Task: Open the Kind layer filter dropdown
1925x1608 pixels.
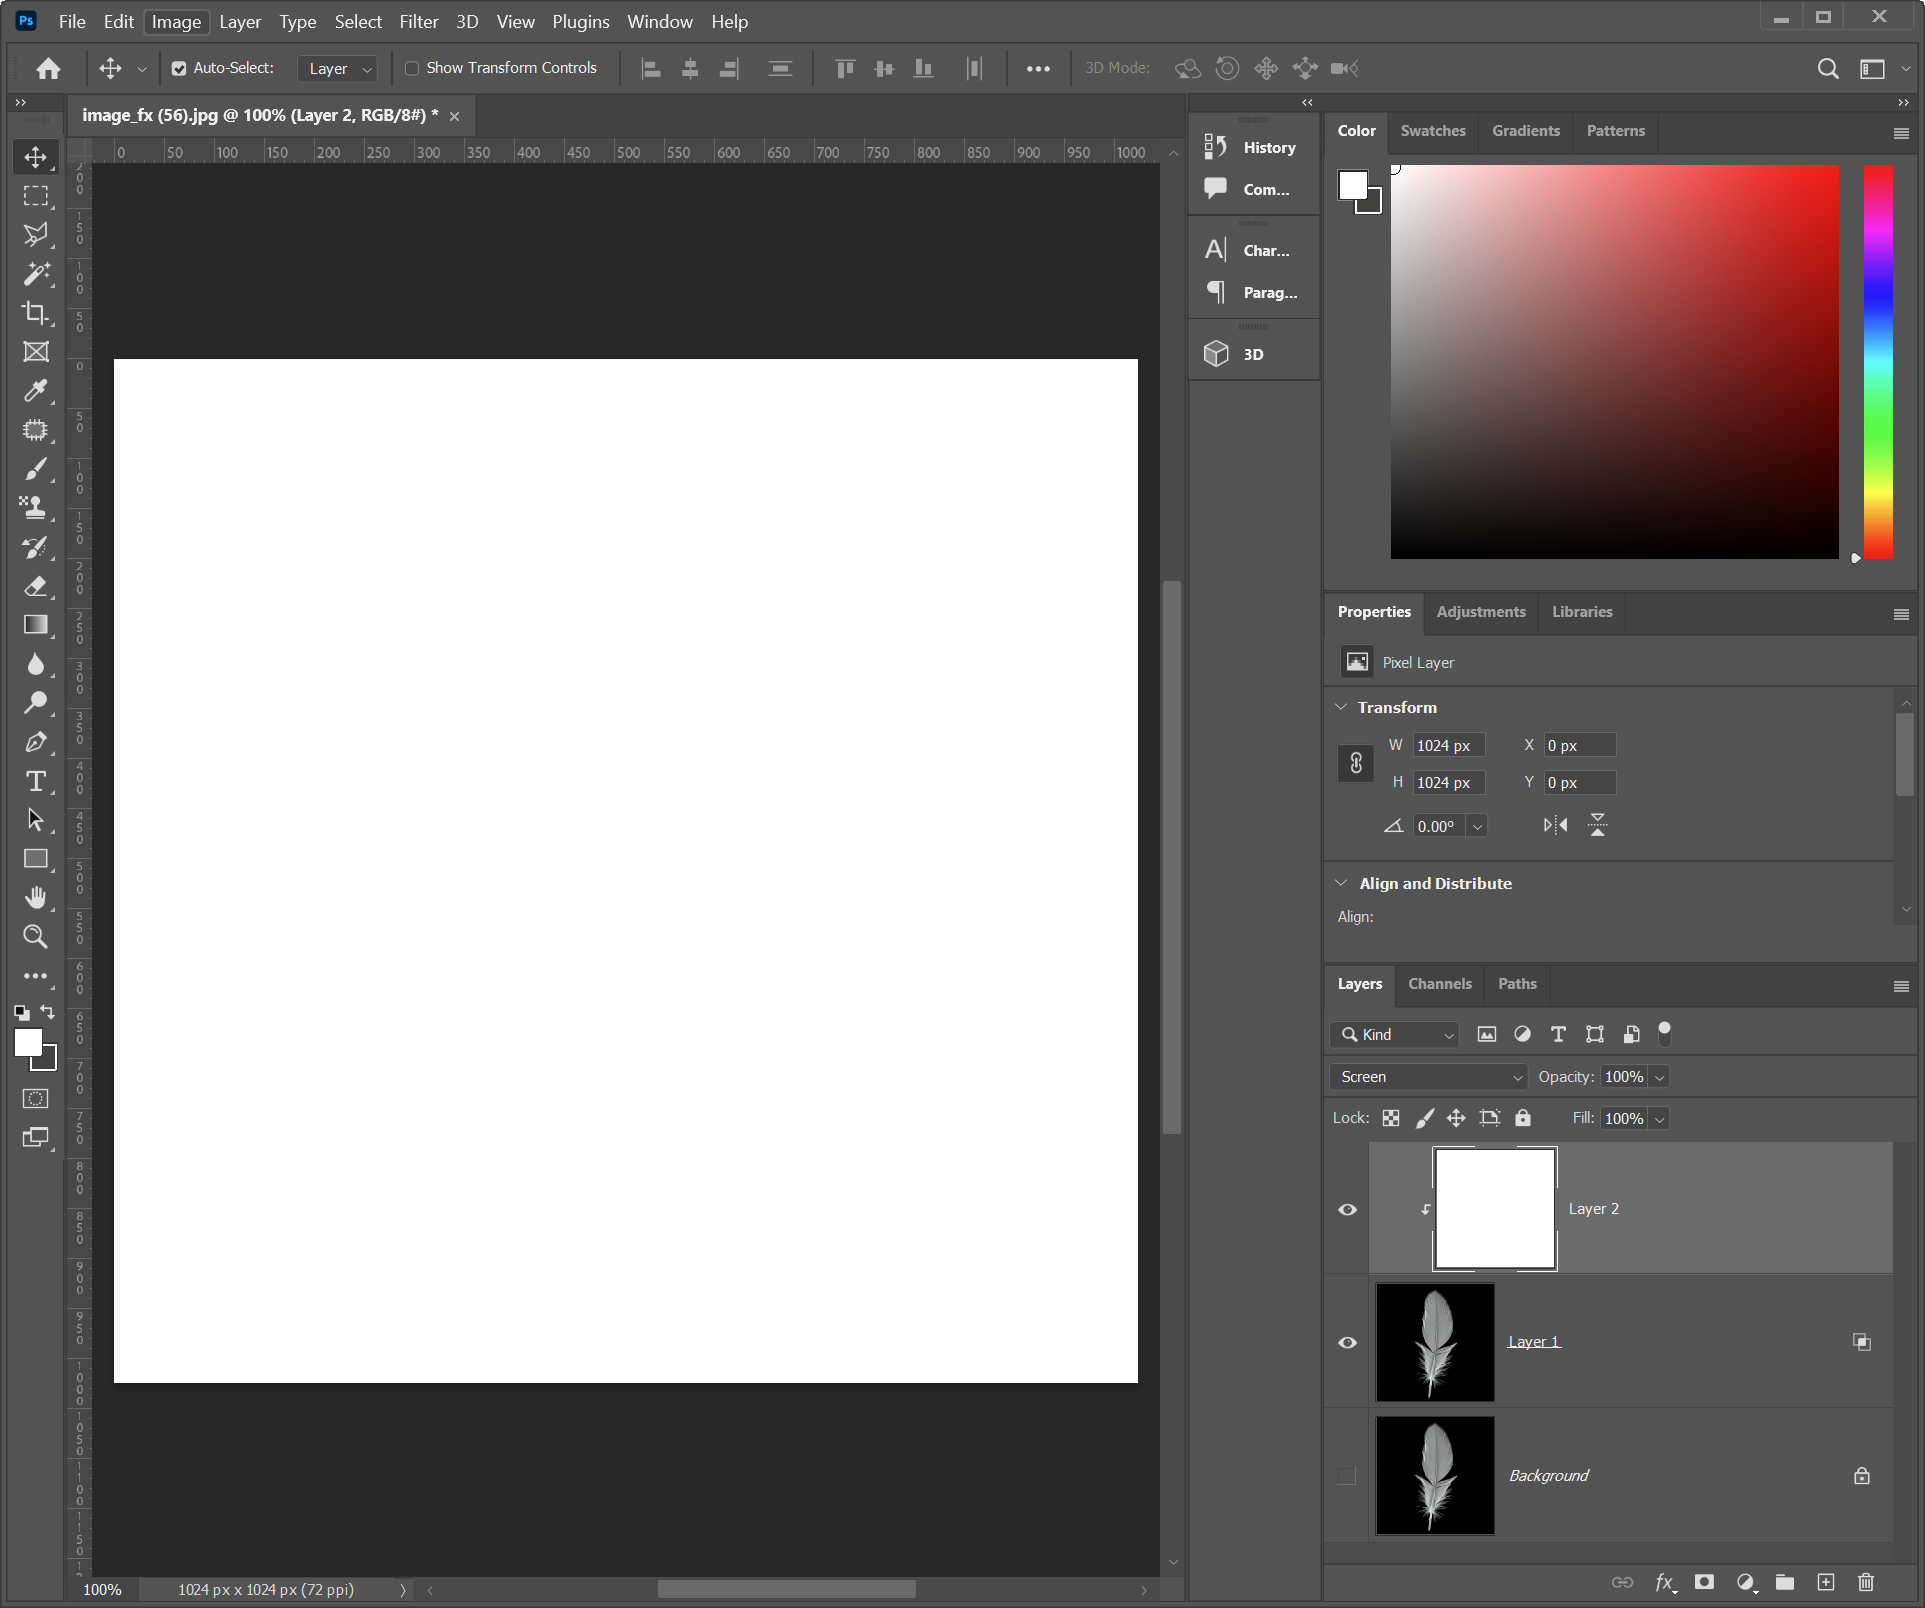Action: tap(1395, 1035)
